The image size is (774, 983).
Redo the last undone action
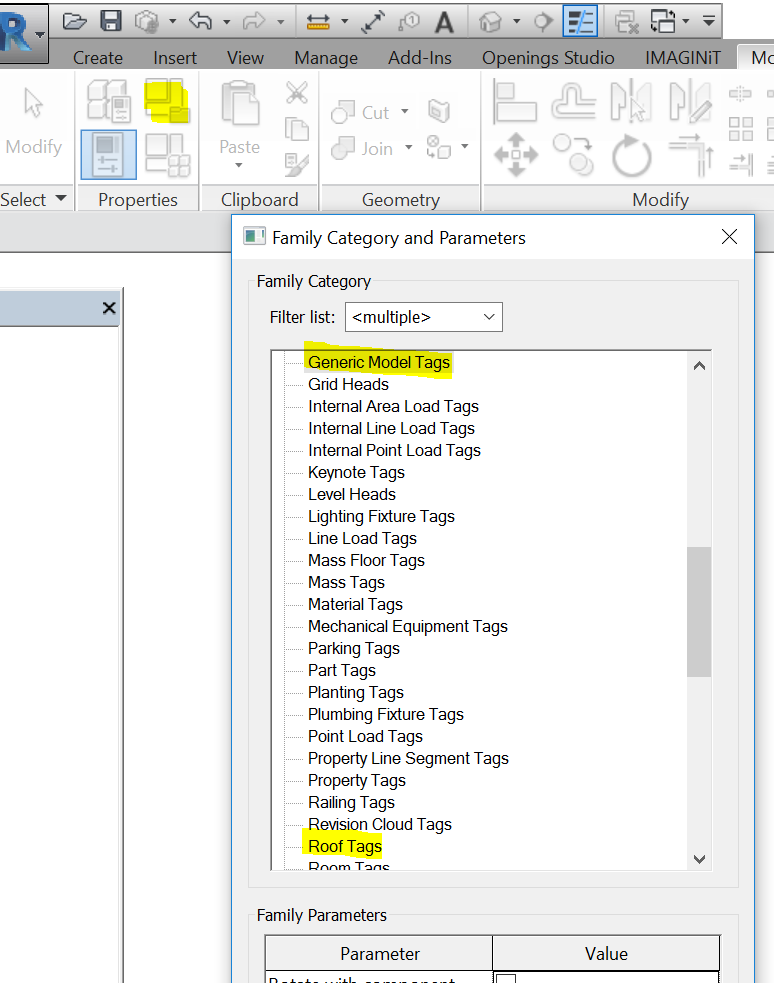tap(254, 22)
